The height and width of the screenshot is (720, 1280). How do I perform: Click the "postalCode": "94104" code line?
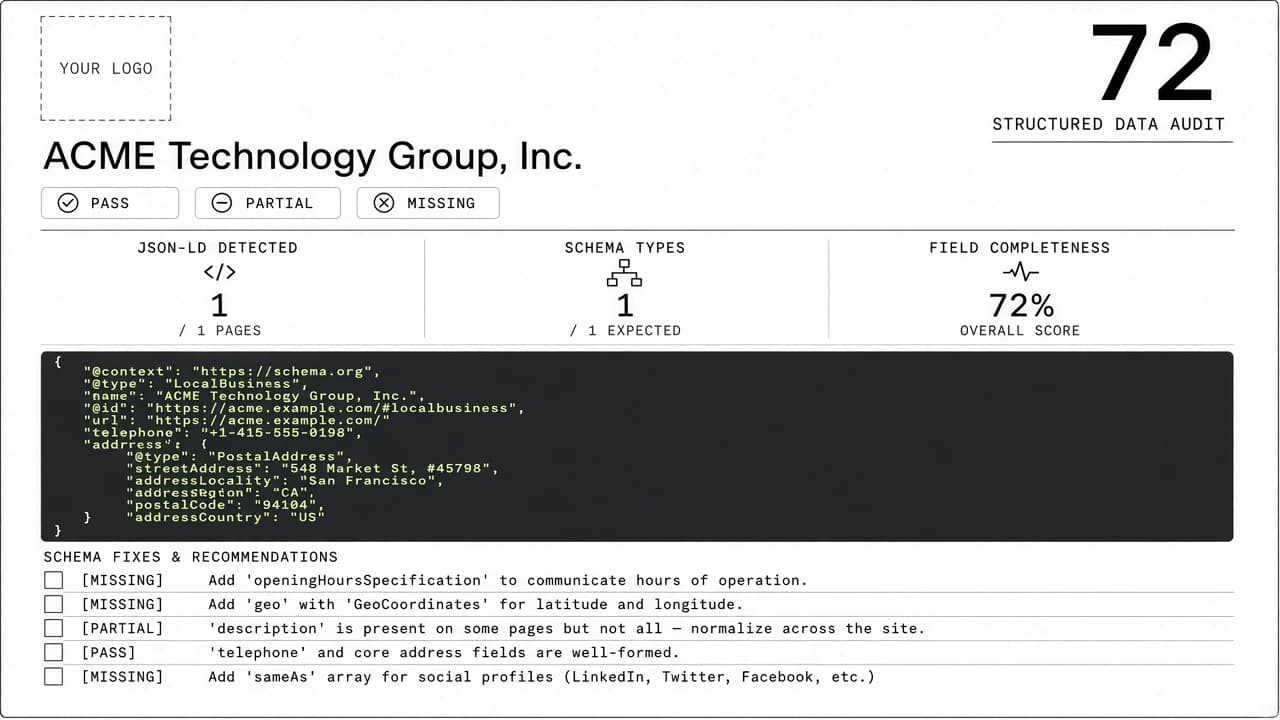[225, 505]
